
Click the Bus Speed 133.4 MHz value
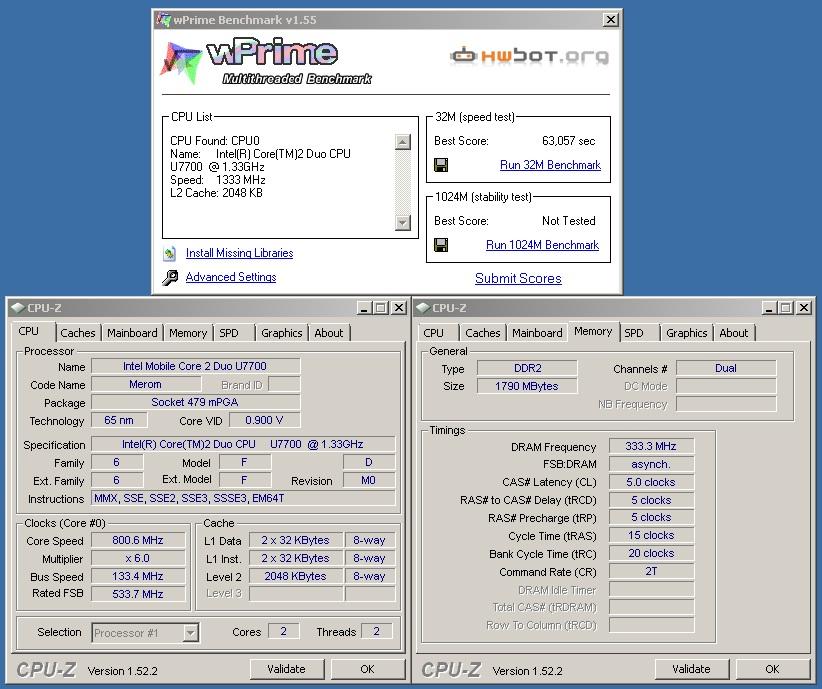[138, 576]
